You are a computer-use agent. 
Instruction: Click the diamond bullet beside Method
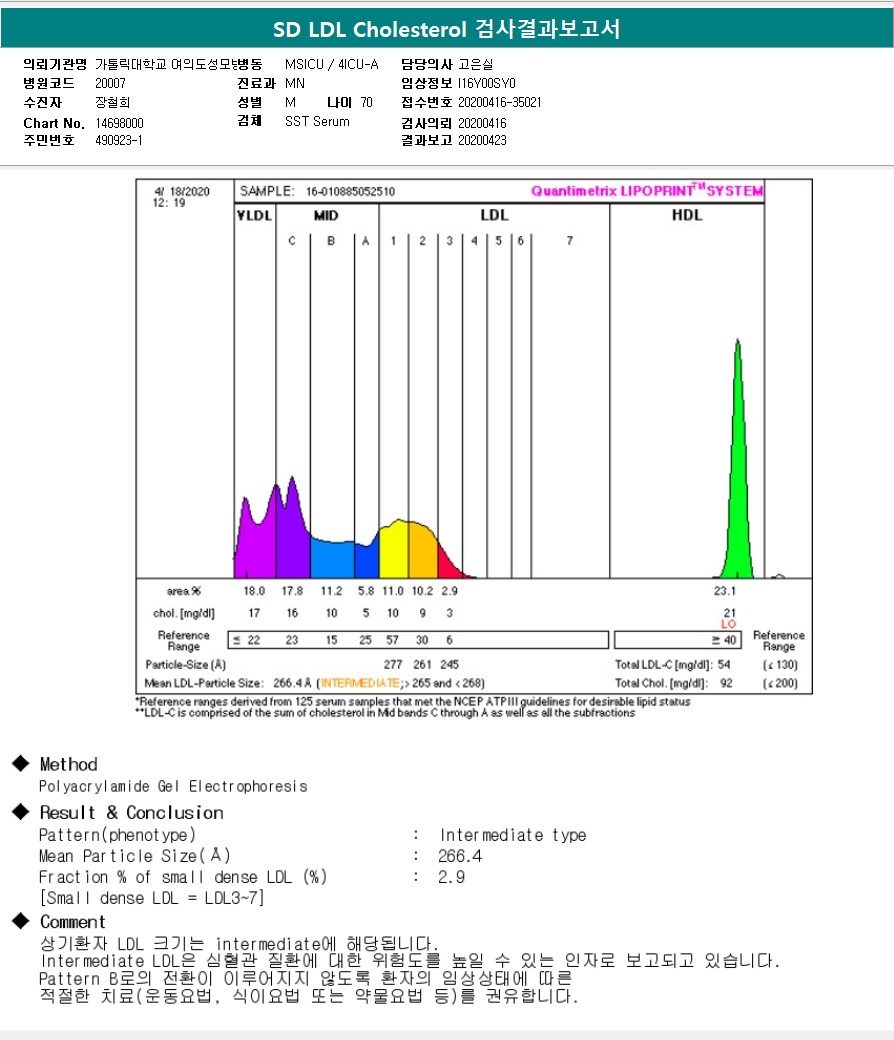point(21,764)
